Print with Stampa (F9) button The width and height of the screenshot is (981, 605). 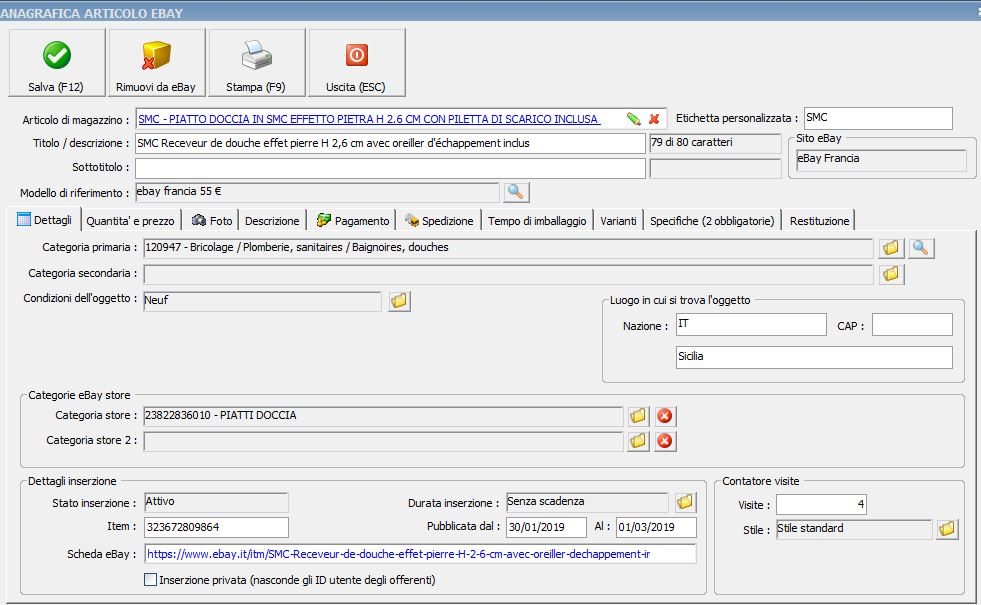pyautogui.click(x=257, y=63)
